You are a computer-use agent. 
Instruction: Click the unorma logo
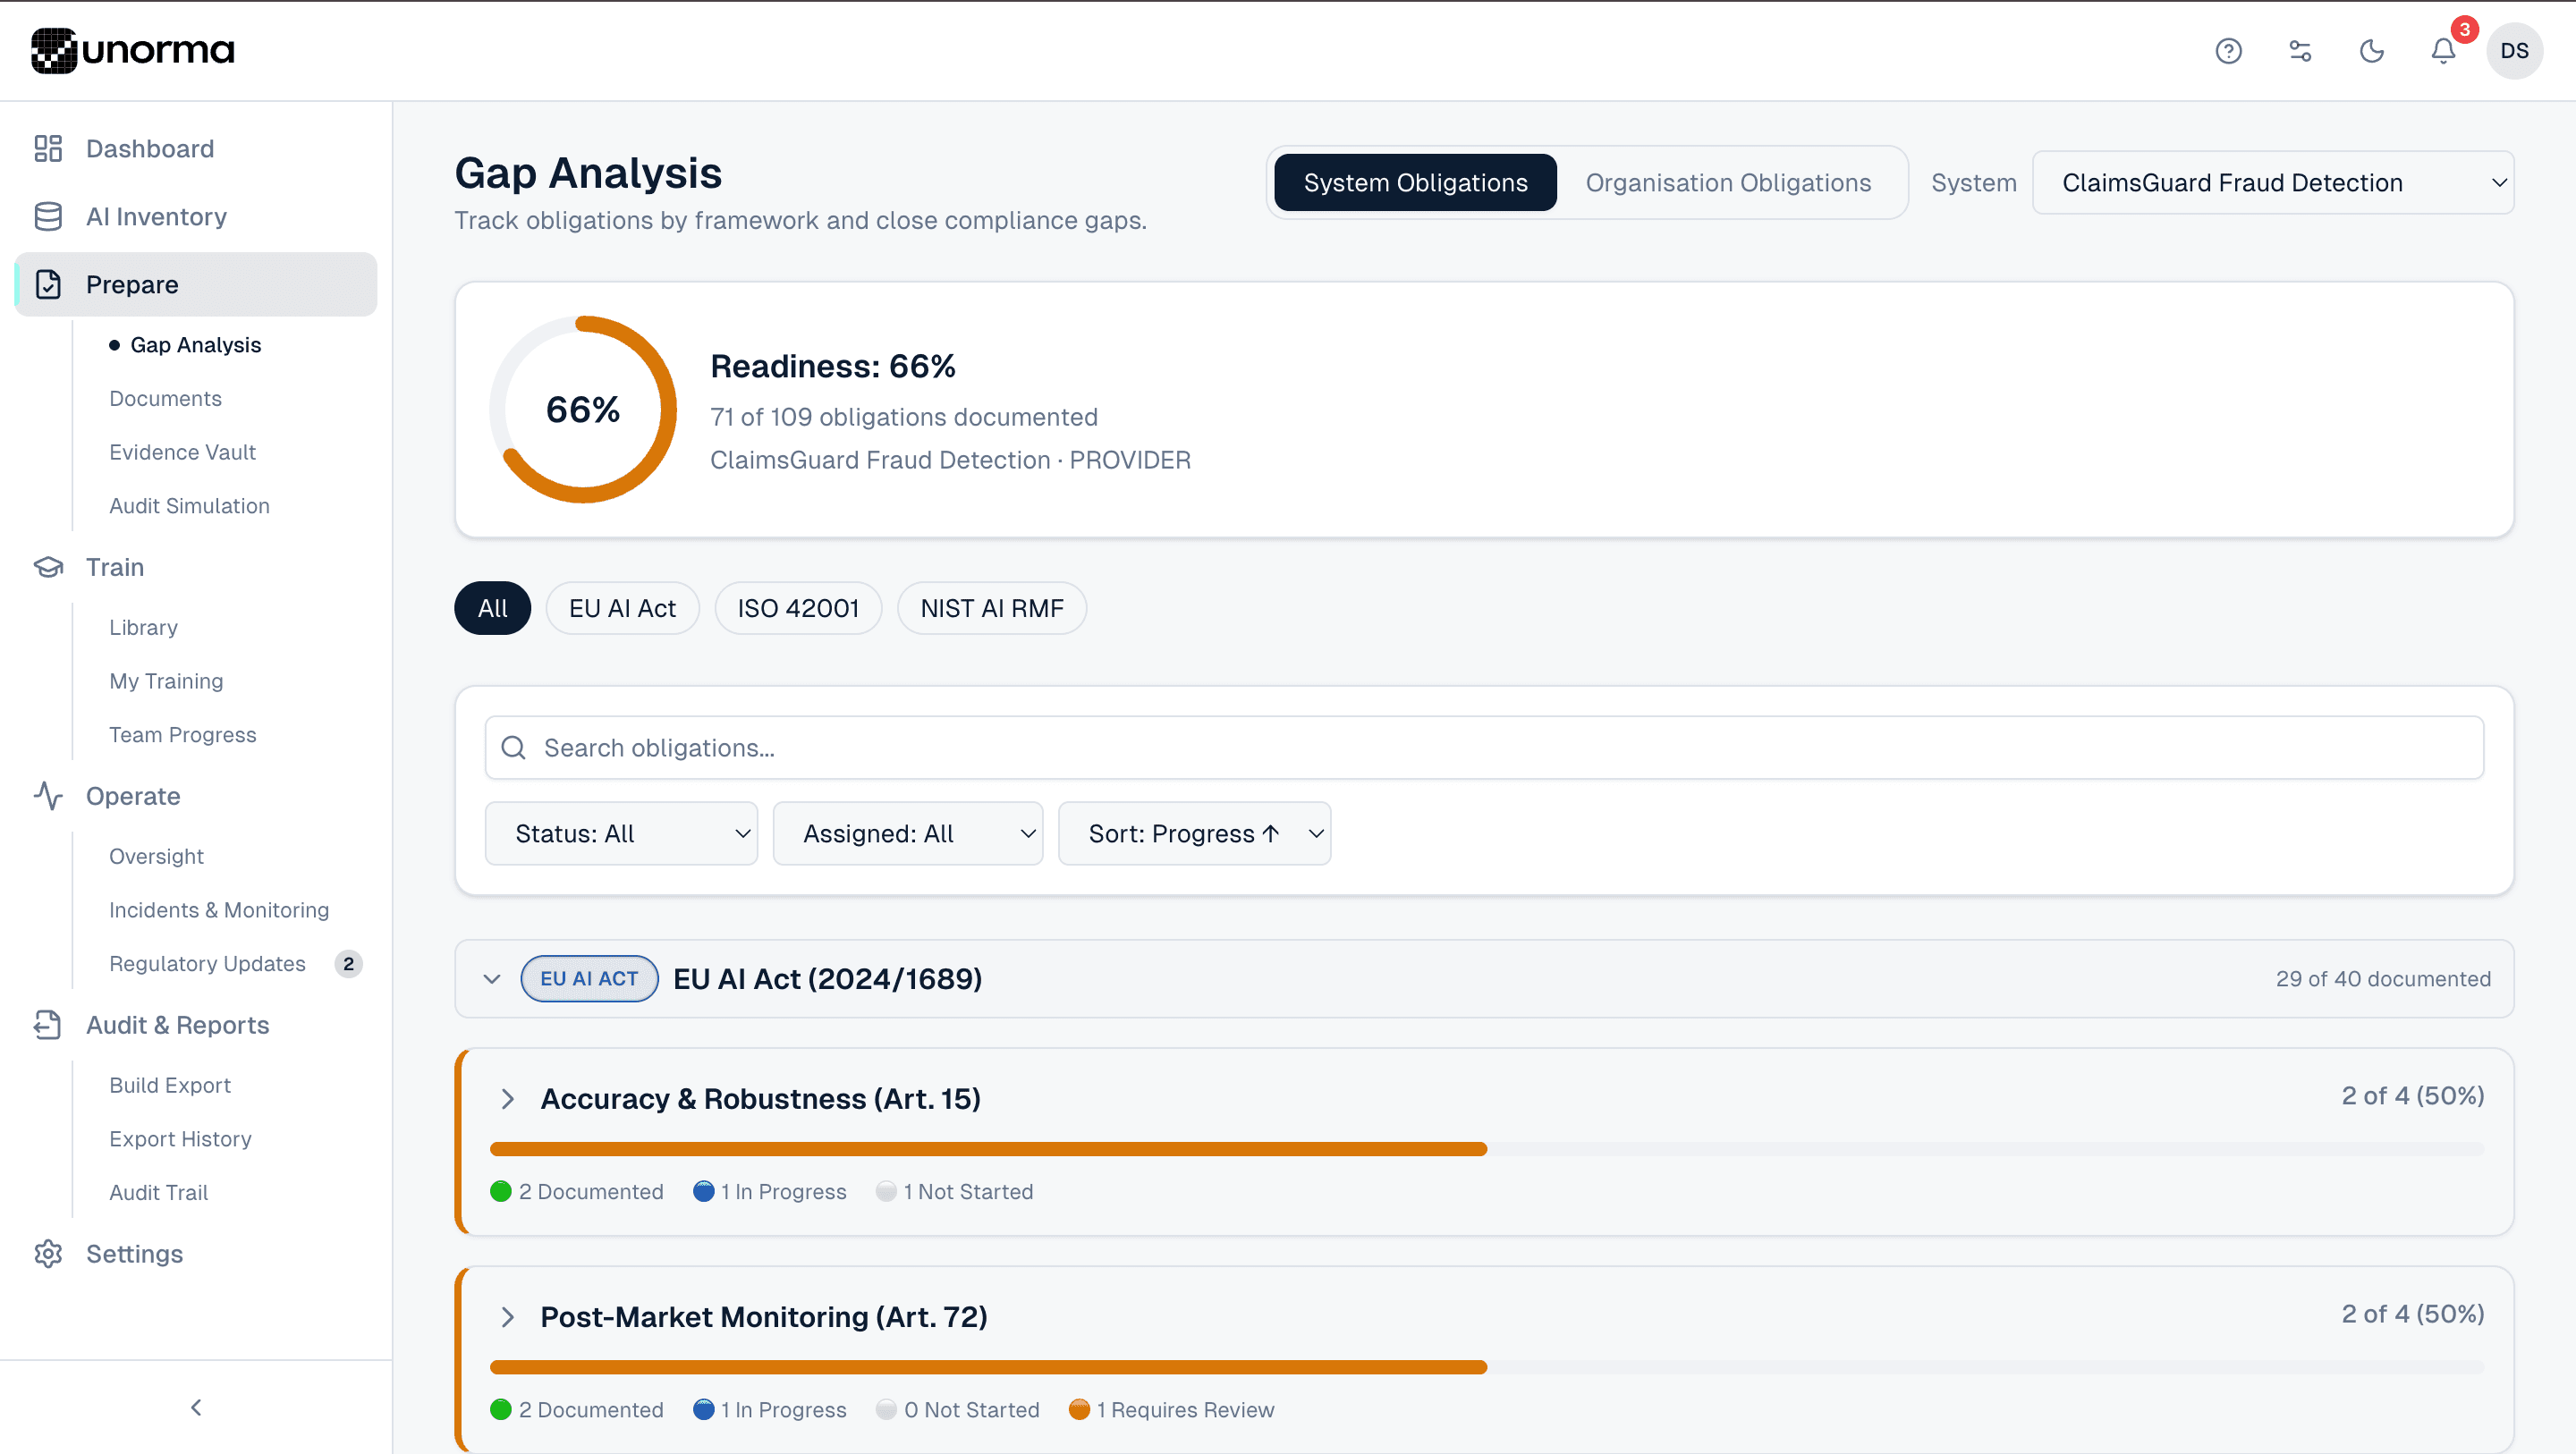pos(133,50)
